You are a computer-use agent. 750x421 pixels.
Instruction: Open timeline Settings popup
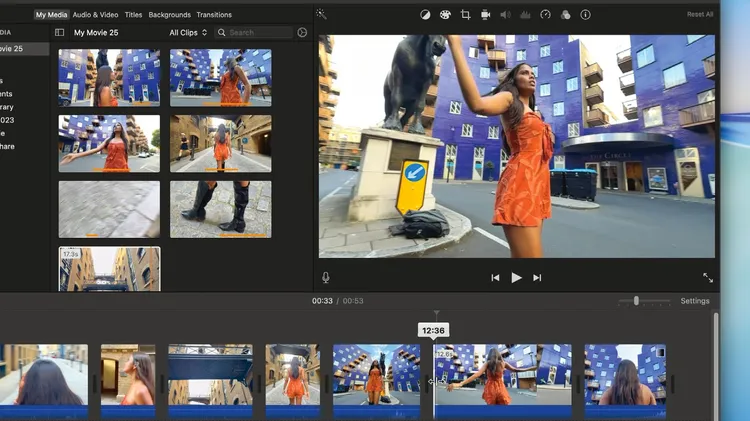pyautogui.click(x=695, y=301)
